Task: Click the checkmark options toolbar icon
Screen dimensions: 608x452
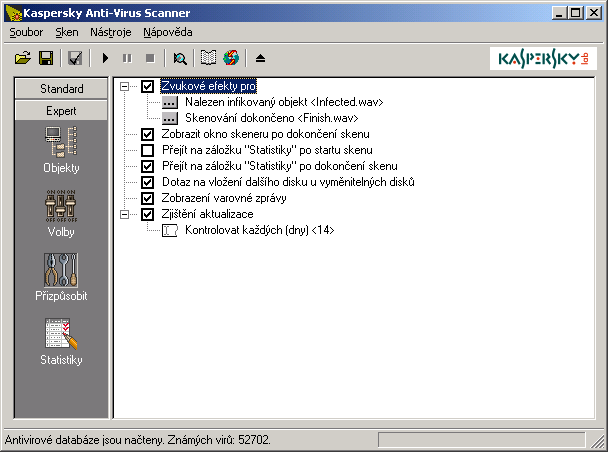Action: pyautogui.click(x=75, y=59)
